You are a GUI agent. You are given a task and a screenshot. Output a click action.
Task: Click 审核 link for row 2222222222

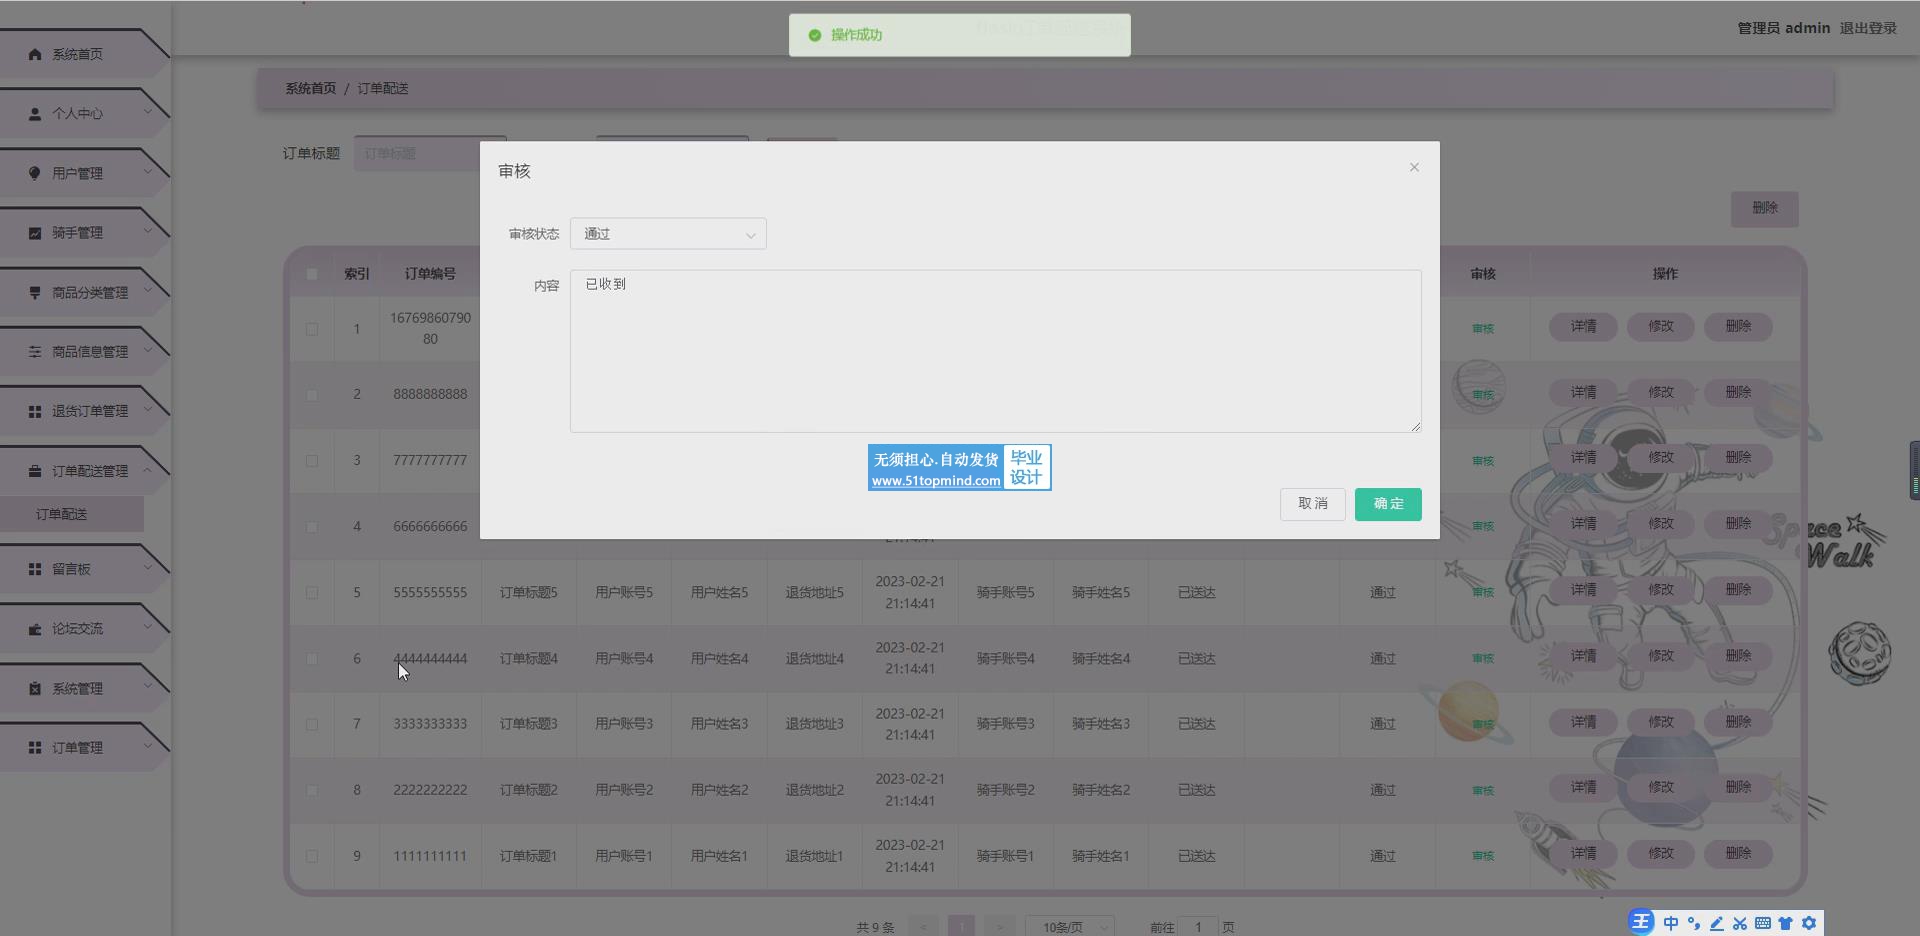point(1483,790)
